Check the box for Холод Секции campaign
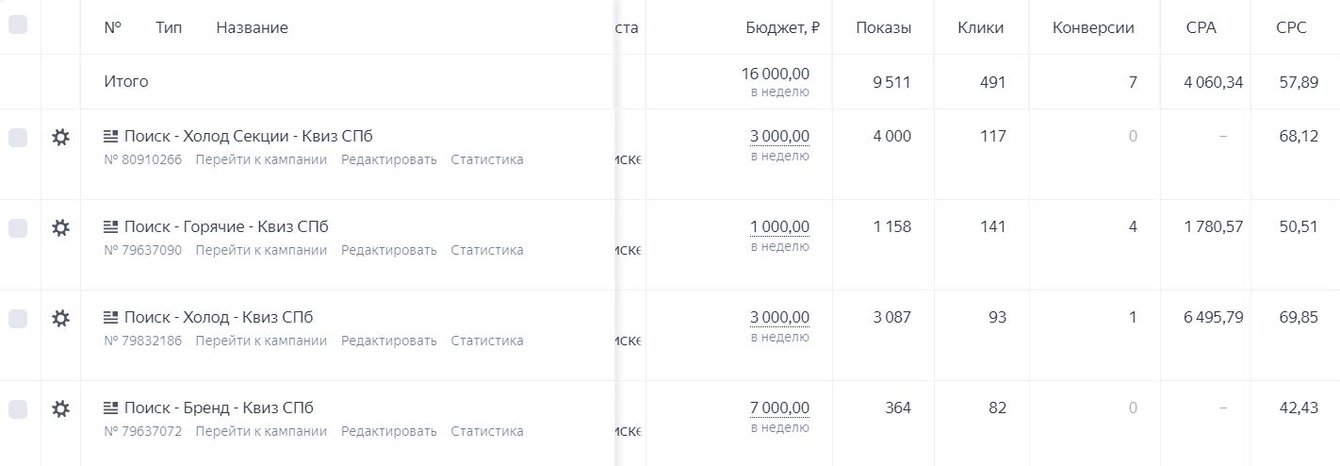Screen dimensions: 1340x466 [18, 138]
